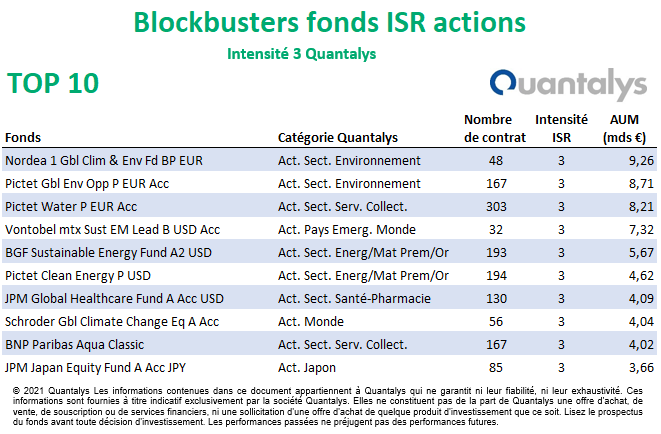Select the Nordea 1 Gbl Clim & Env fund row
Image resolution: width=661 pixels, height=434 pixels.
click(329, 161)
